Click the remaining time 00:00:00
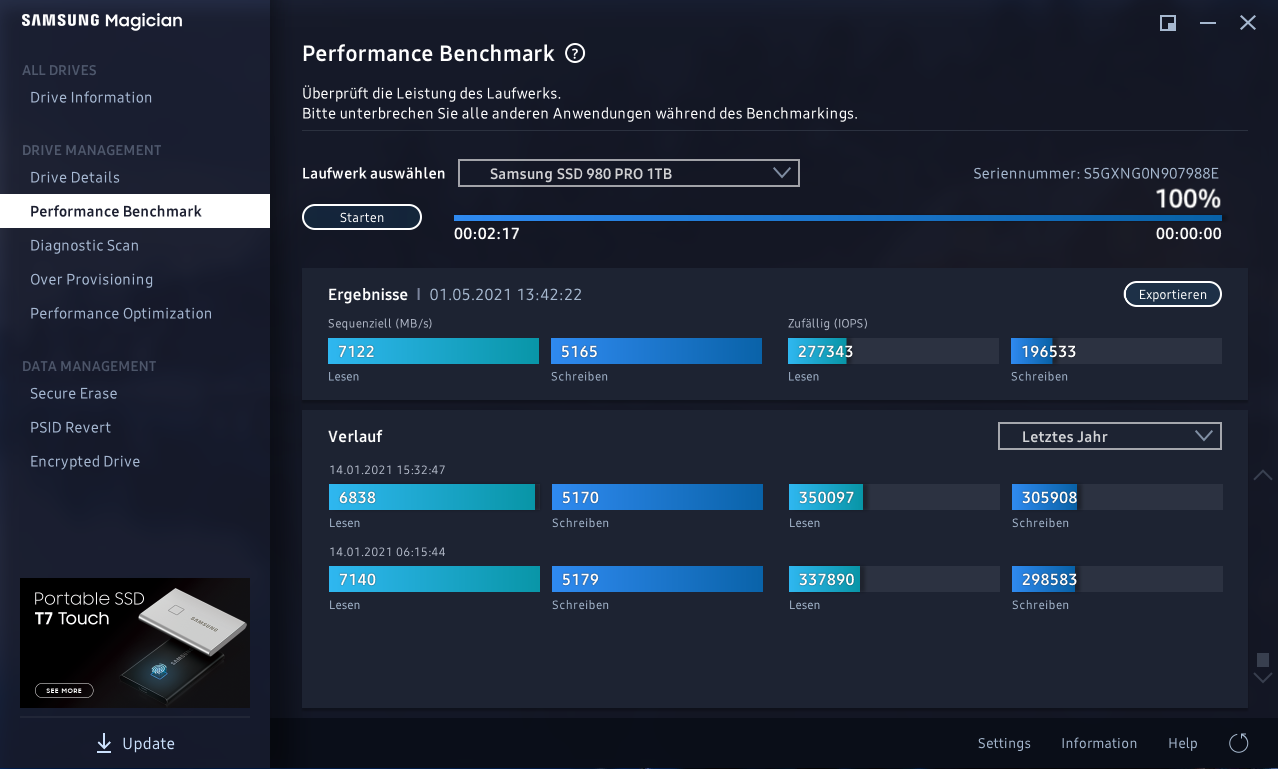 1189,234
